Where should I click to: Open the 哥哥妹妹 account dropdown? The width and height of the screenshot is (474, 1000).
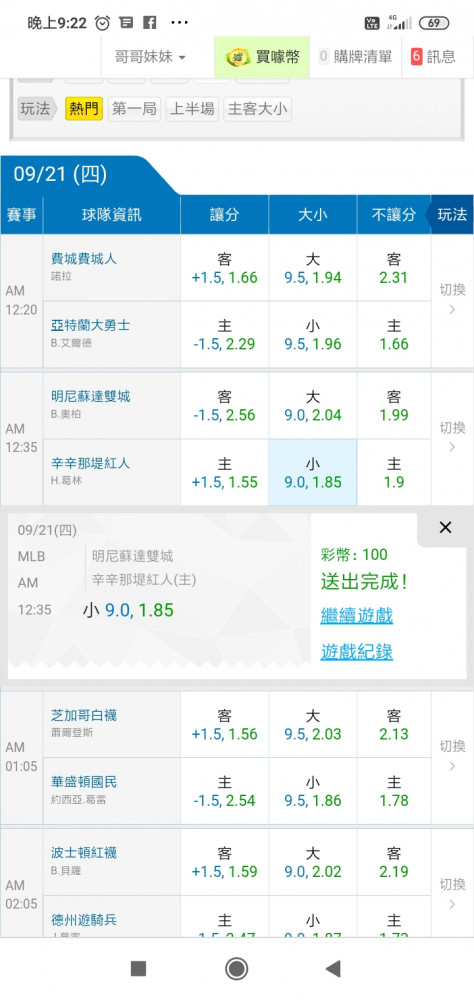click(150, 57)
